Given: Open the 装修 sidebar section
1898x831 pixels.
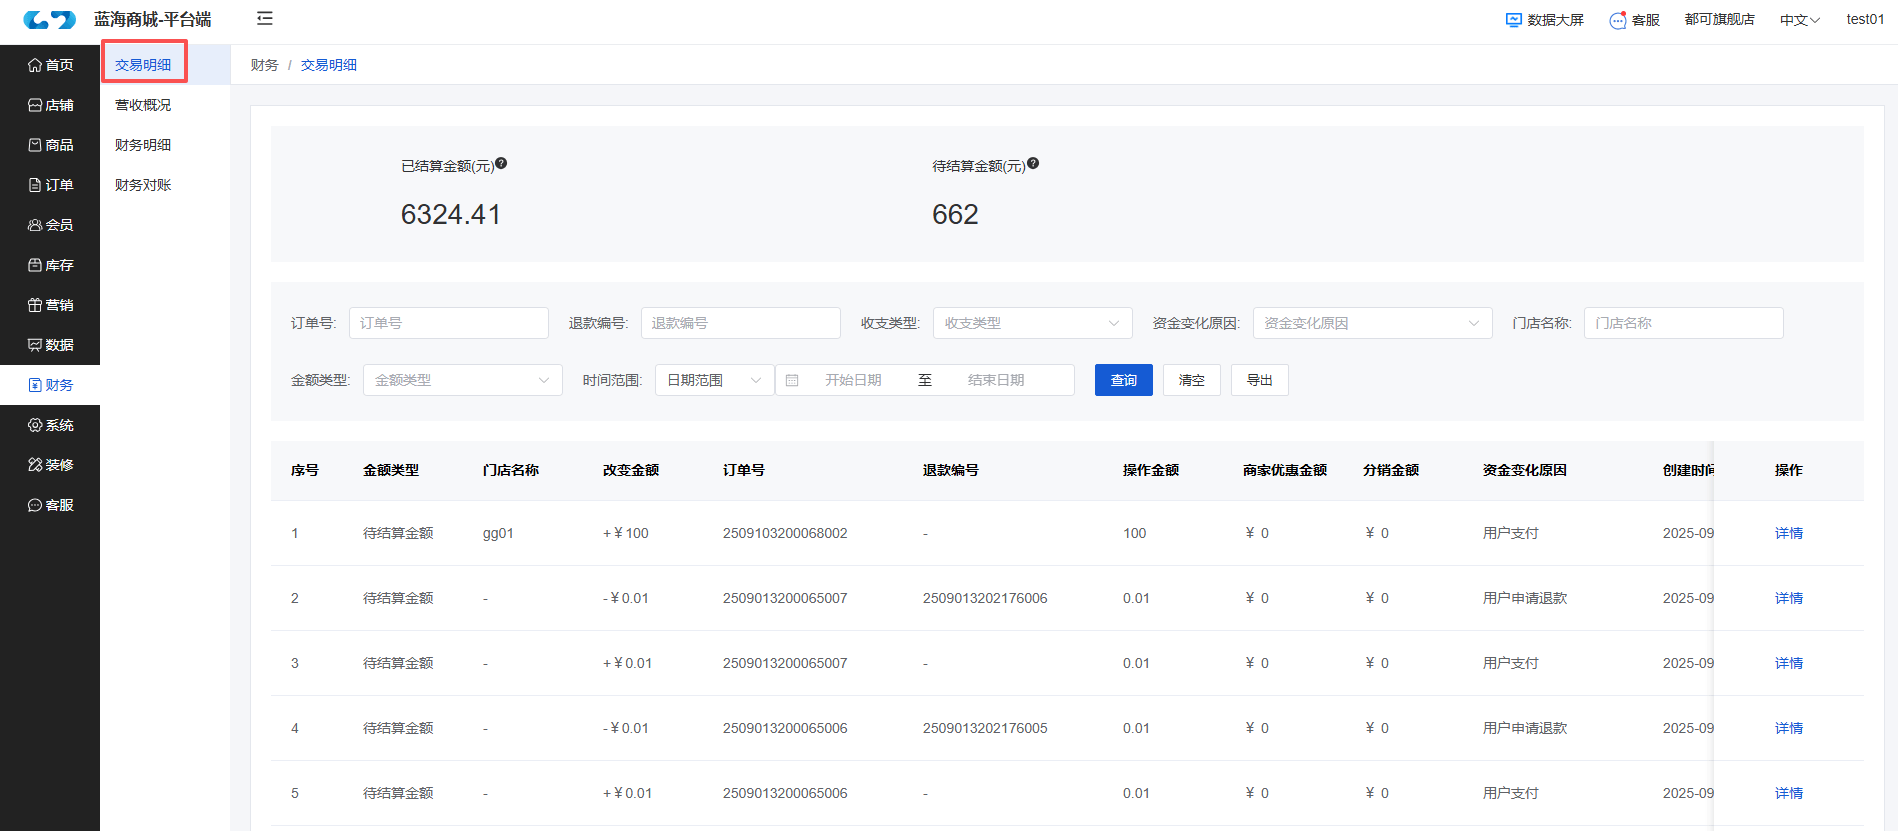Looking at the screenshot, I should (x=50, y=465).
